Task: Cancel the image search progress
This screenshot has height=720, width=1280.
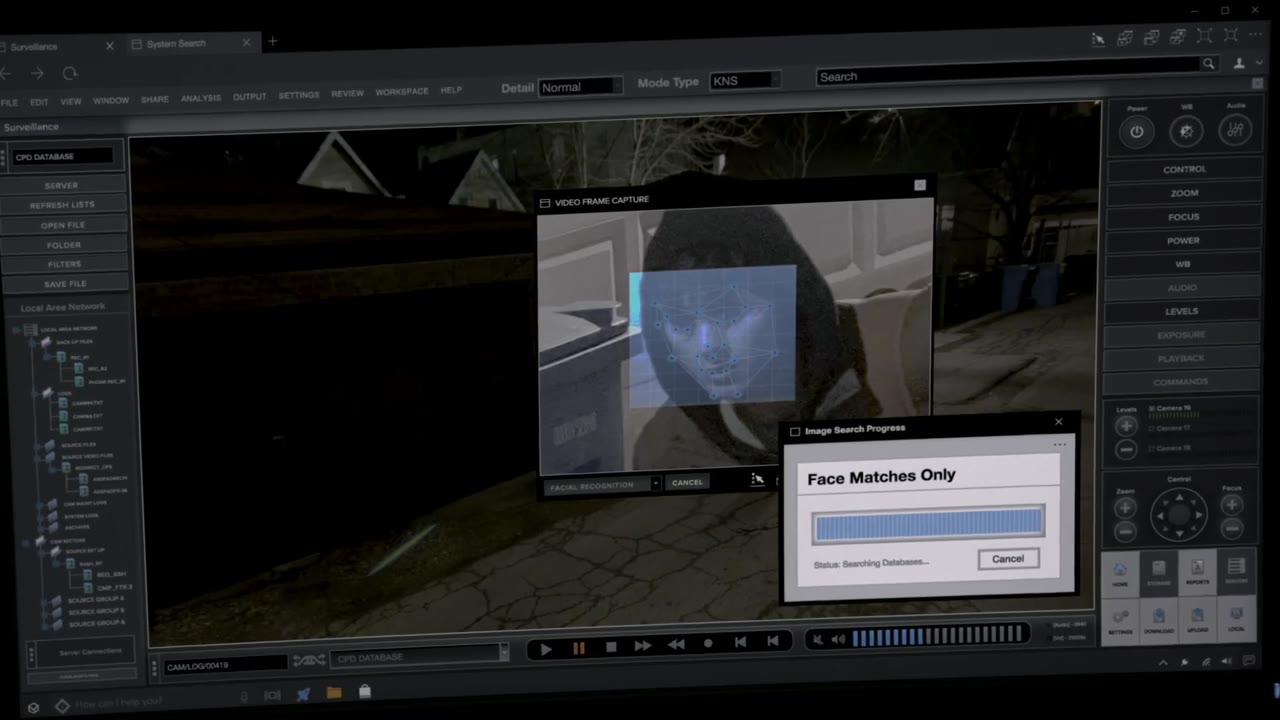Action: (x=1008, y=559)
